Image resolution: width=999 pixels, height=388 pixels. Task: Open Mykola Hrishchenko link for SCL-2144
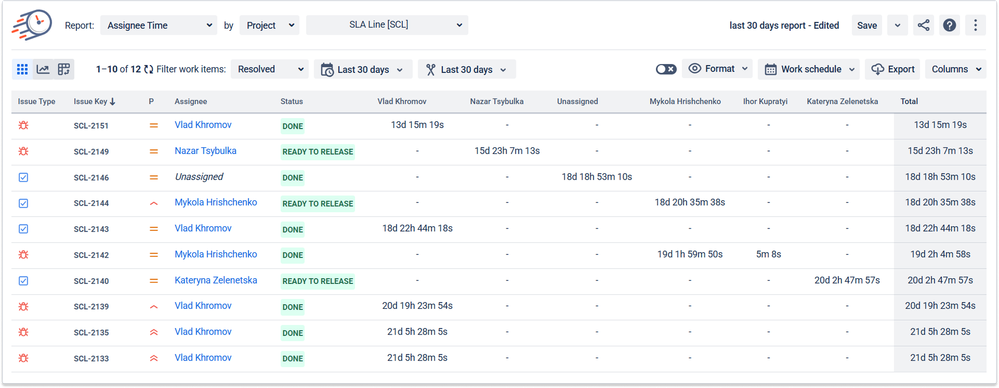(x=216, y=203)
